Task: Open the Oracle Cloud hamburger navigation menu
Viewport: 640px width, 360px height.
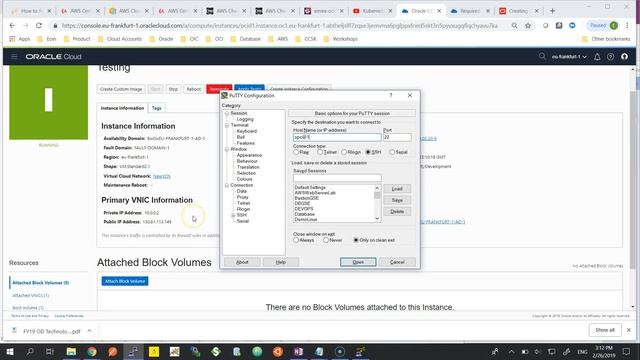Action: pyautogui.click(x=14, y=57)
